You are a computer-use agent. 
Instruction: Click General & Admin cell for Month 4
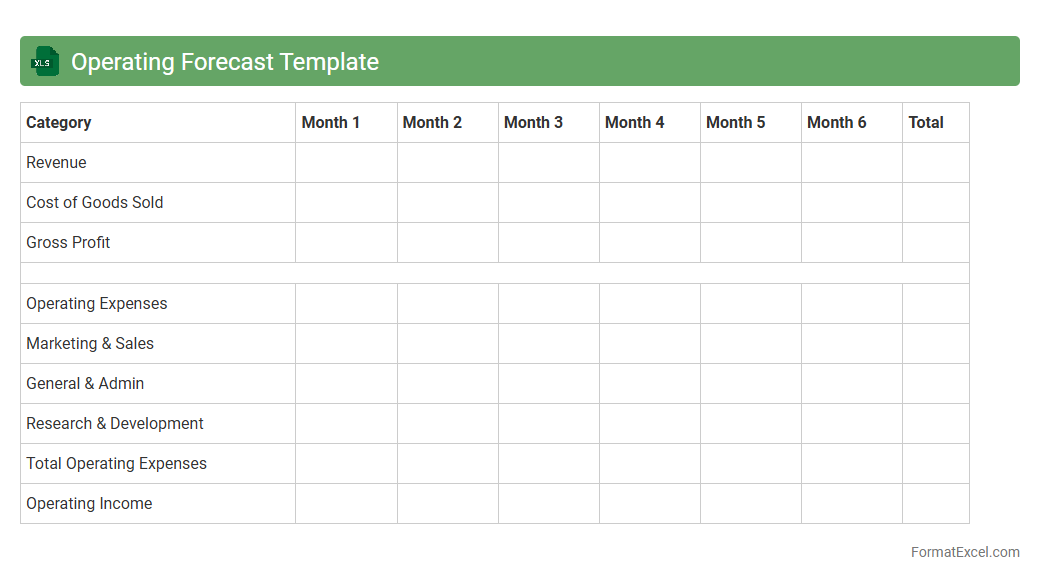649,384
